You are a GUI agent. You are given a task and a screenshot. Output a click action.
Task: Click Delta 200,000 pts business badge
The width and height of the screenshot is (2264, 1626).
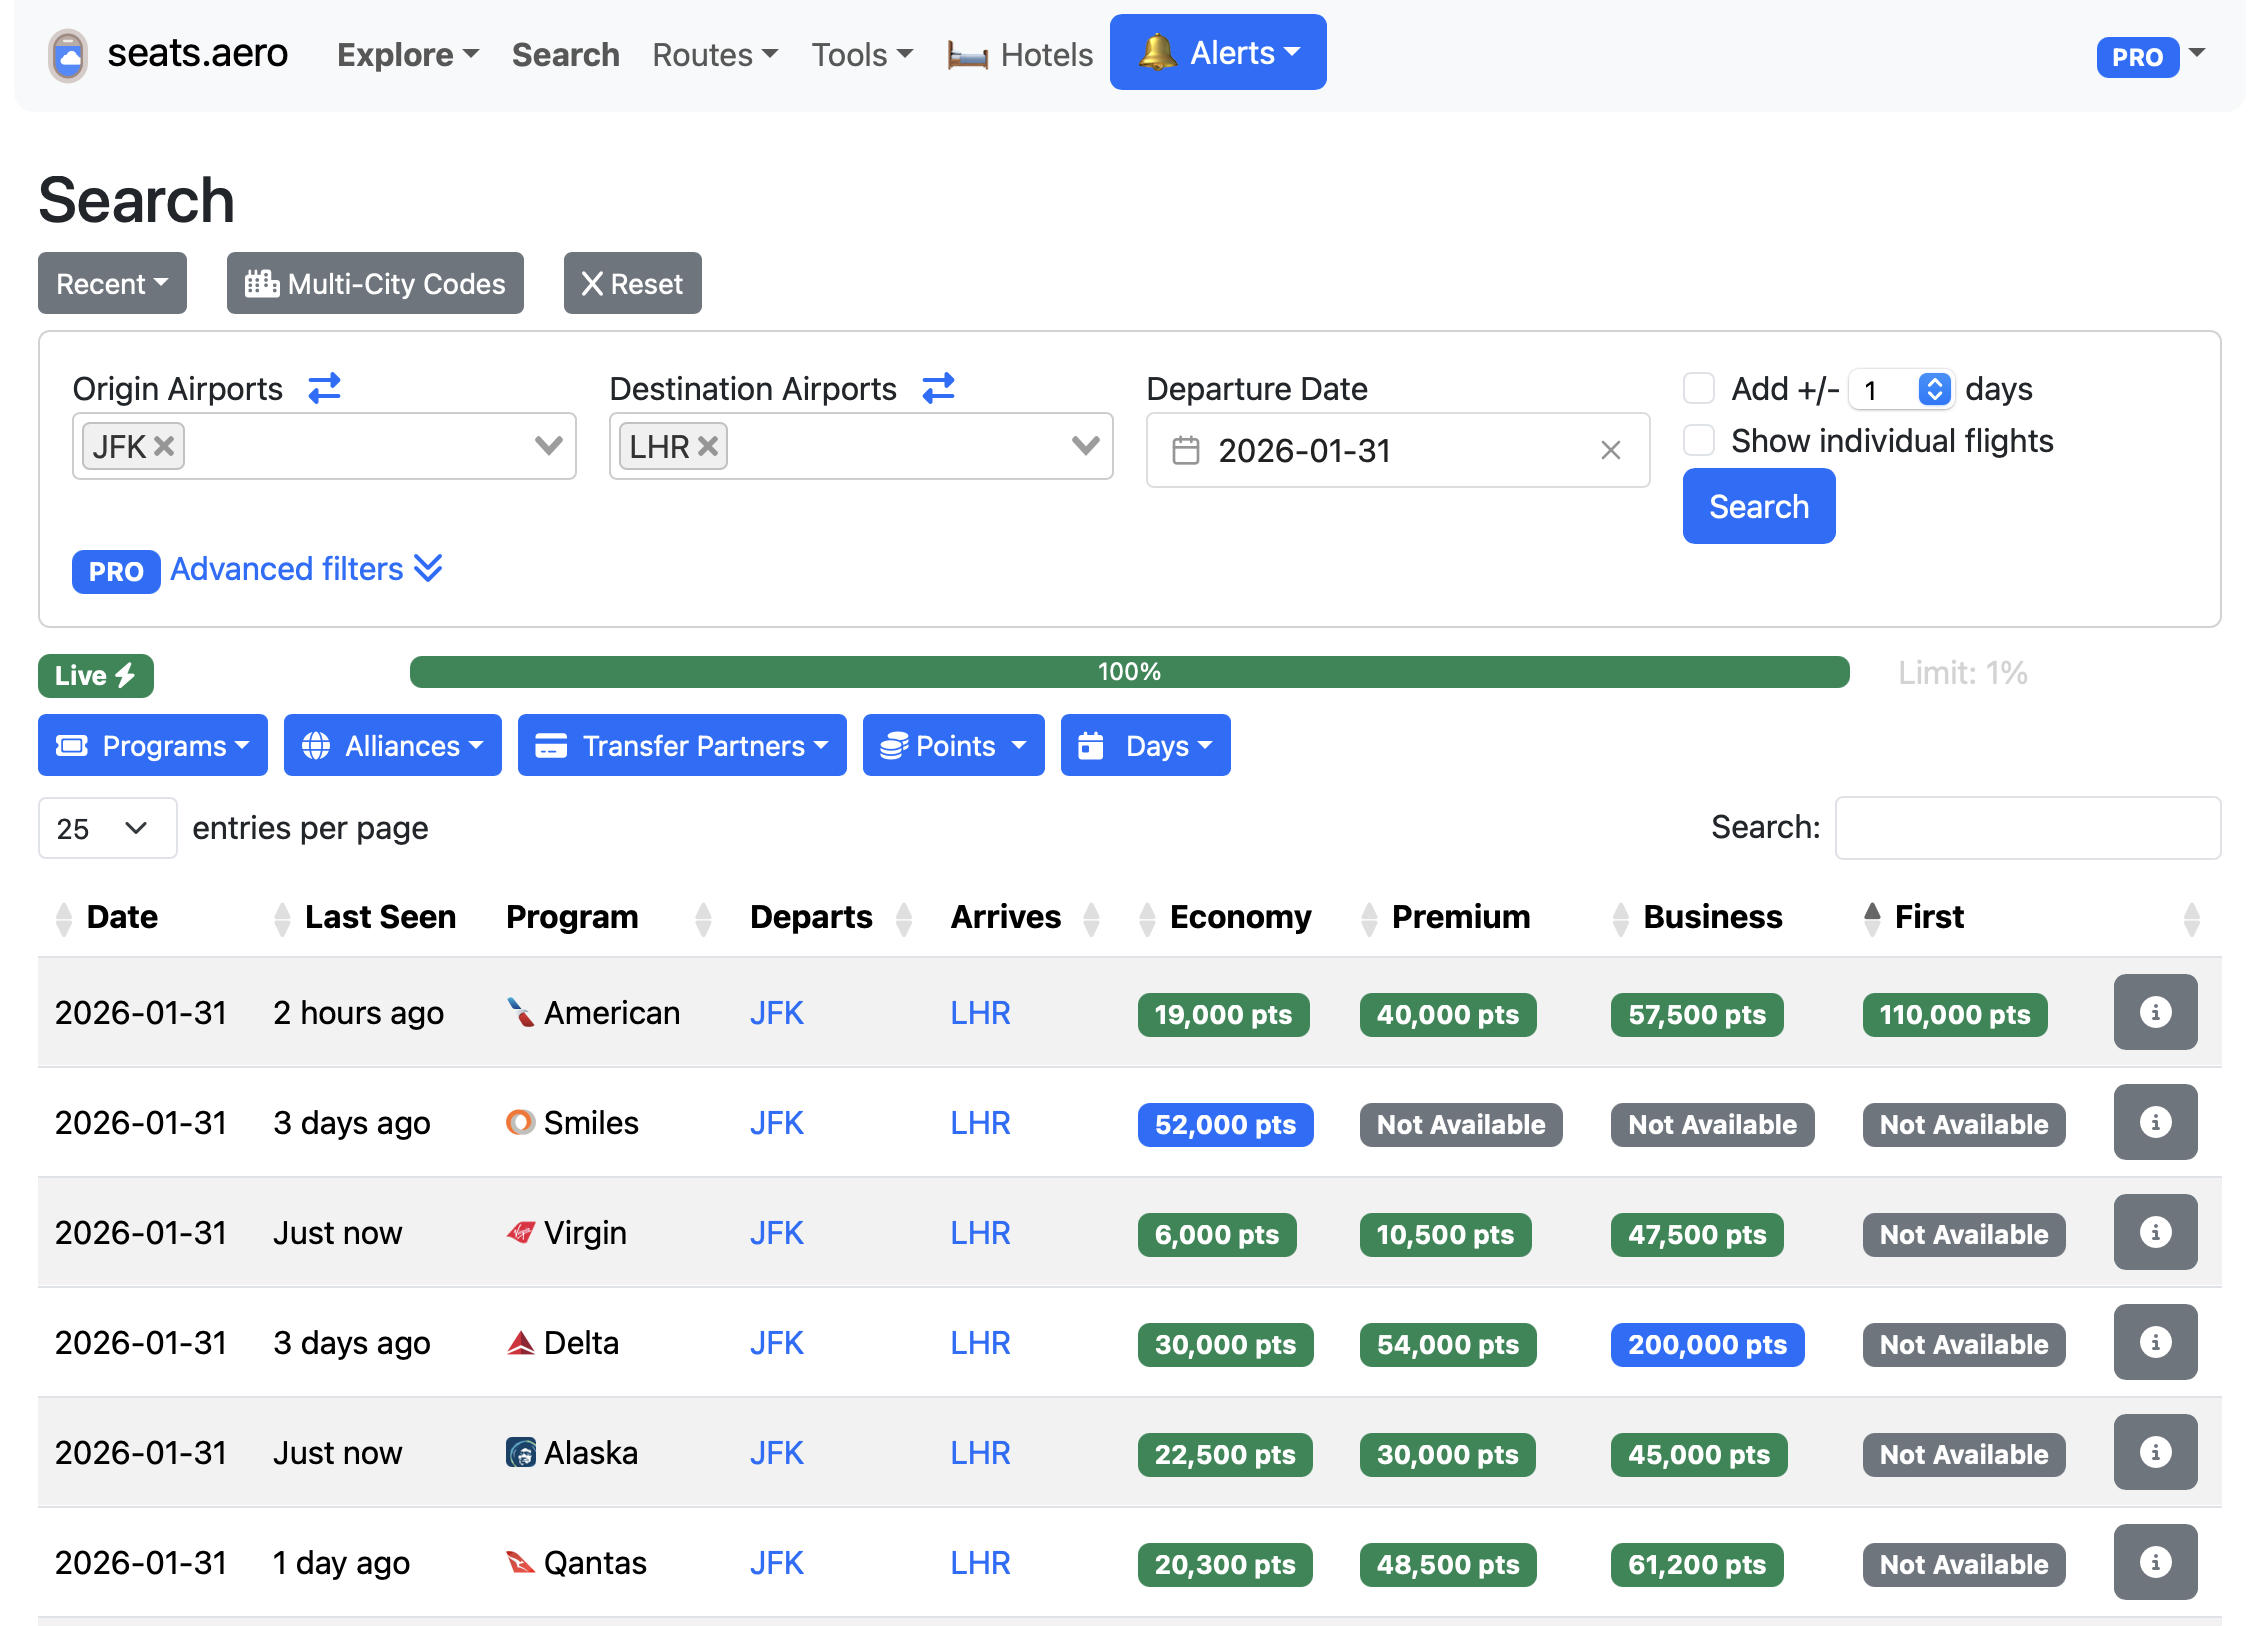1707,1344
